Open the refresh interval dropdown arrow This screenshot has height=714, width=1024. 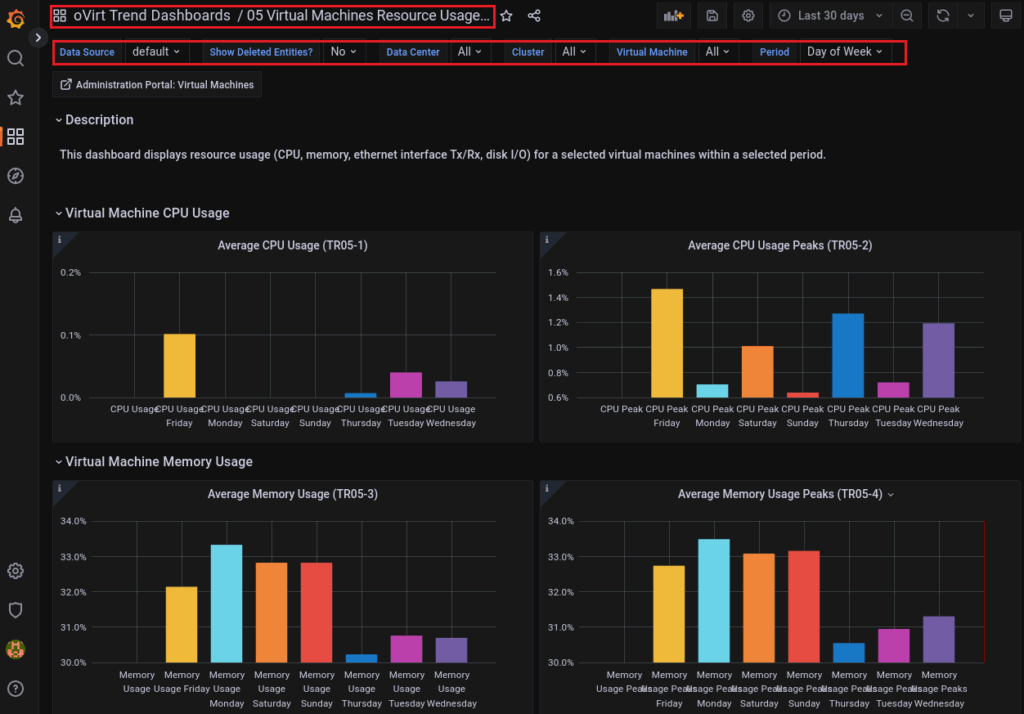971,16
